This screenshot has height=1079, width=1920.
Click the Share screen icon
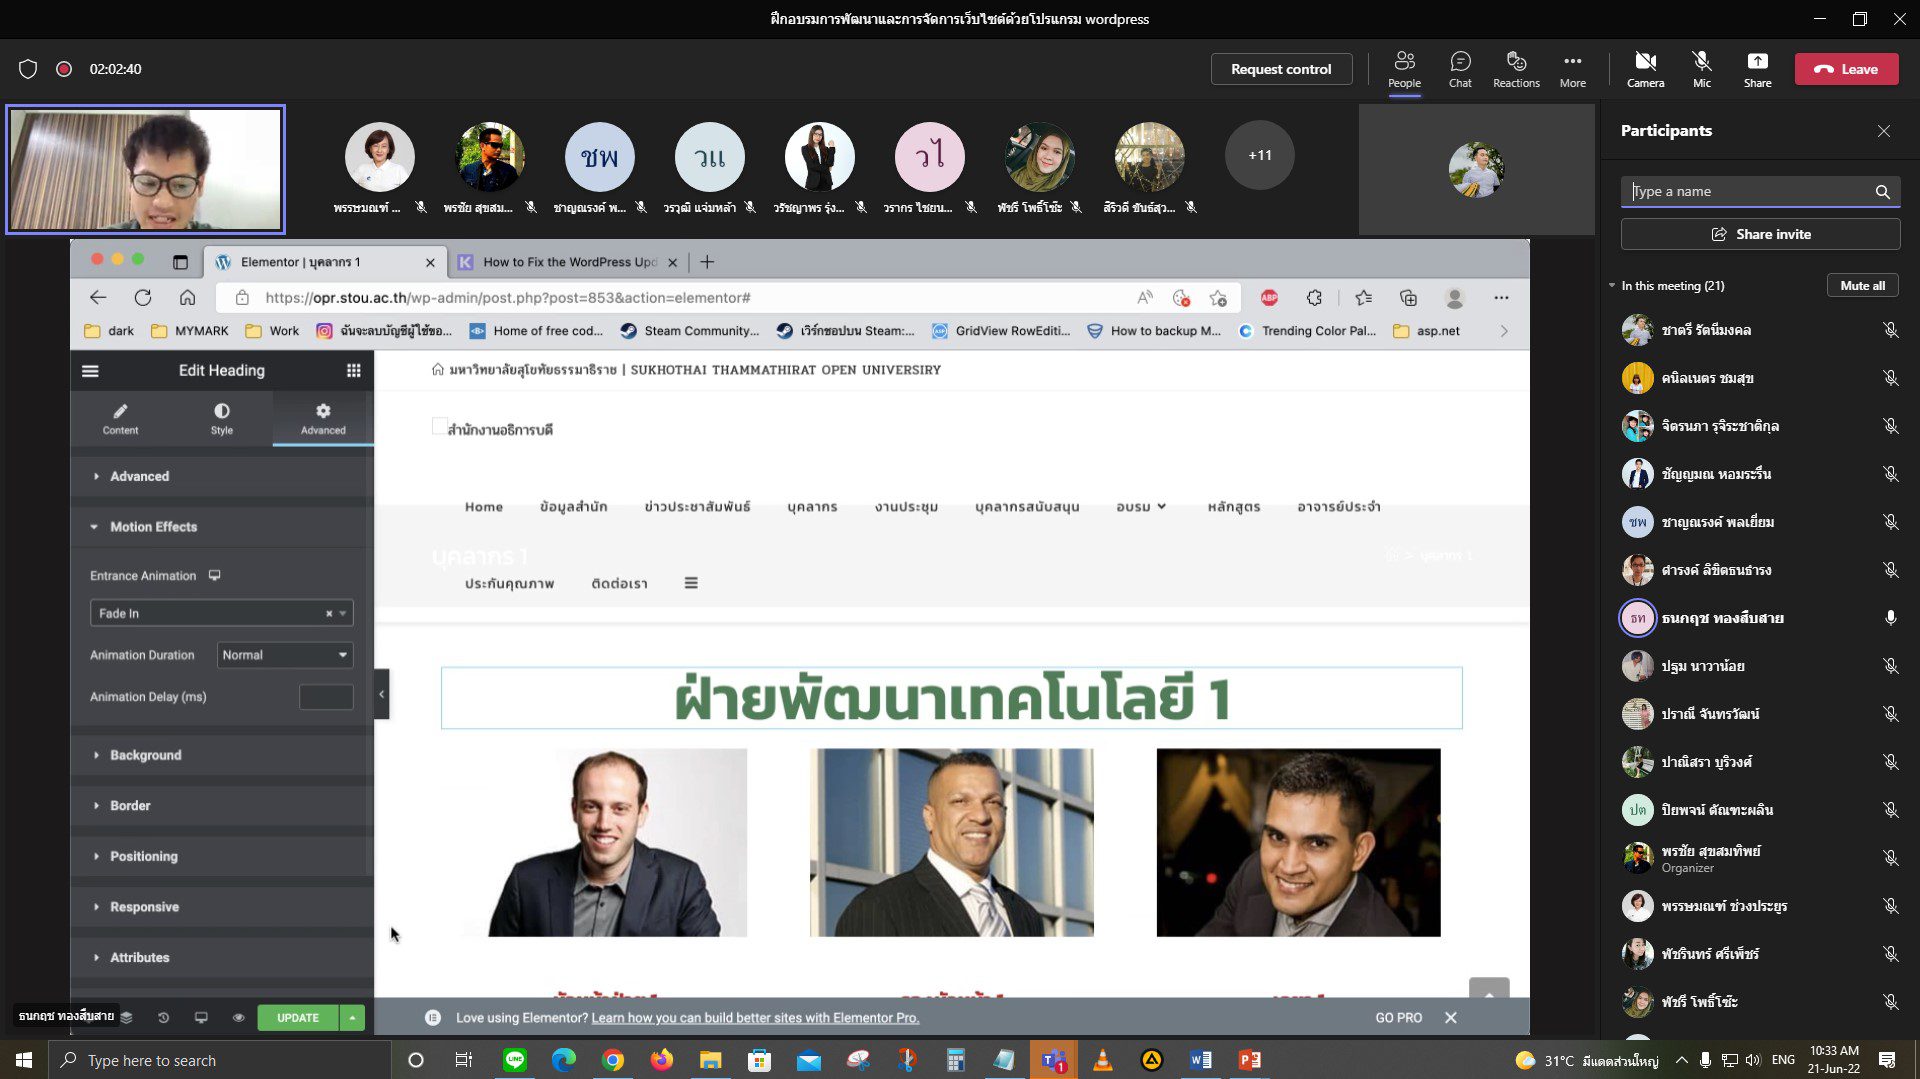tap(1757, 69)
